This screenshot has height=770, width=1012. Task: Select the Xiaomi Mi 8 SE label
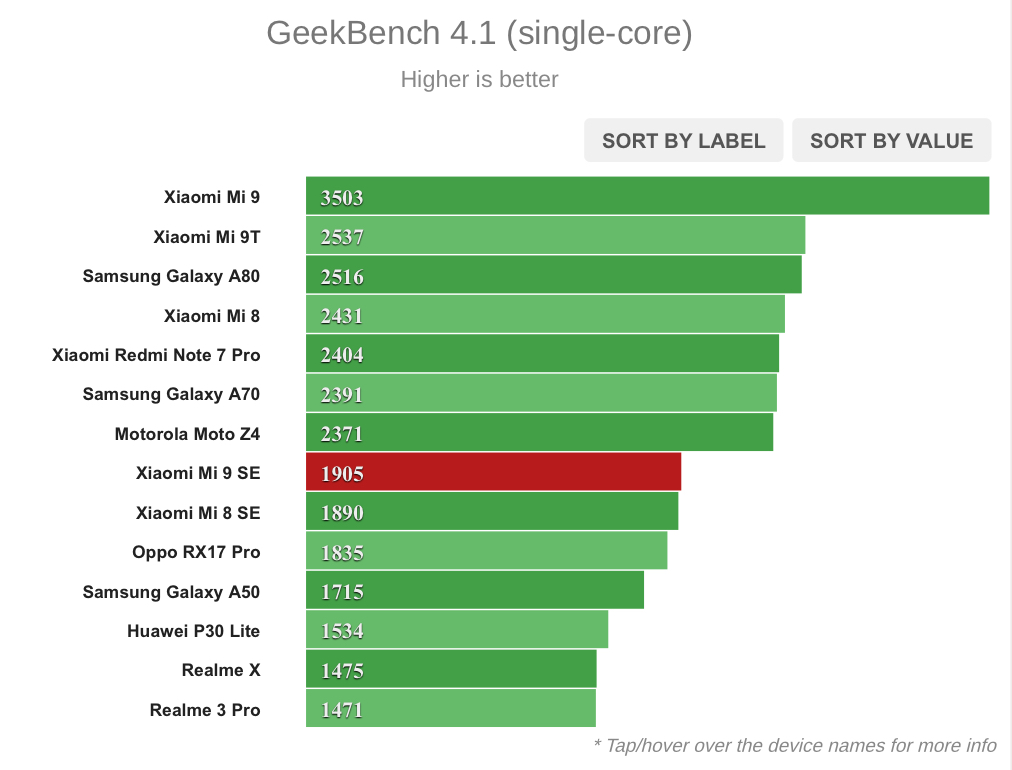pos(198,513)
